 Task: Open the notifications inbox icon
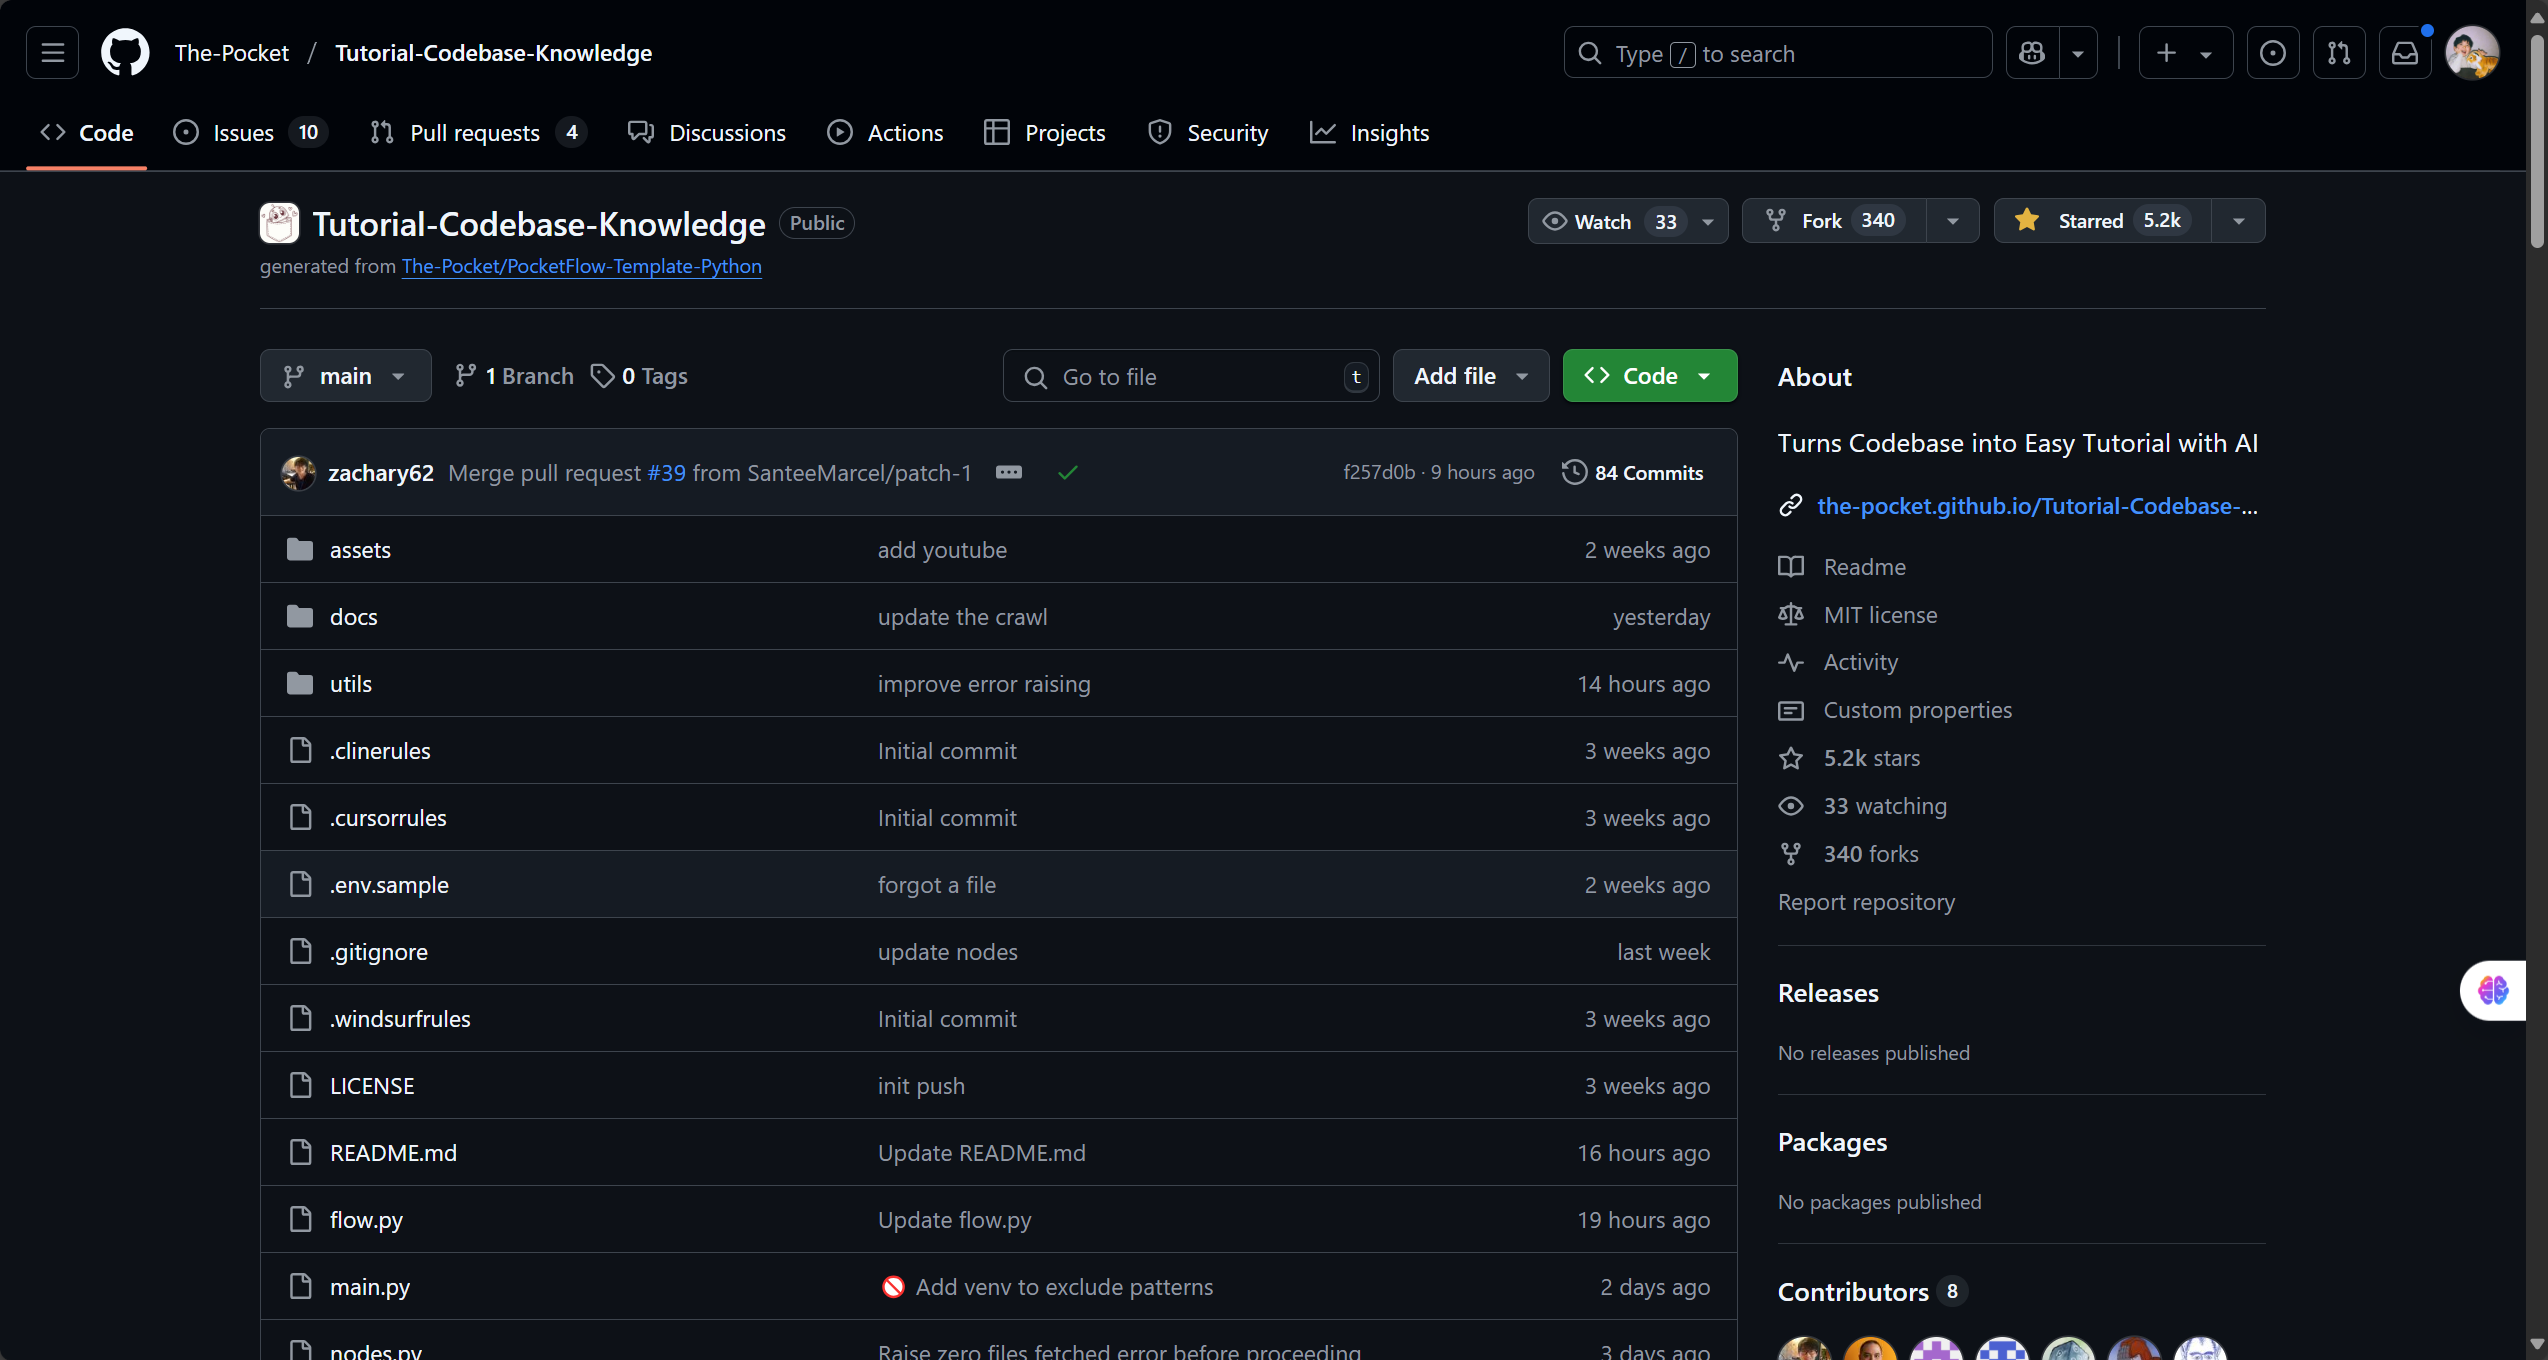click(x=2404, y=53)
